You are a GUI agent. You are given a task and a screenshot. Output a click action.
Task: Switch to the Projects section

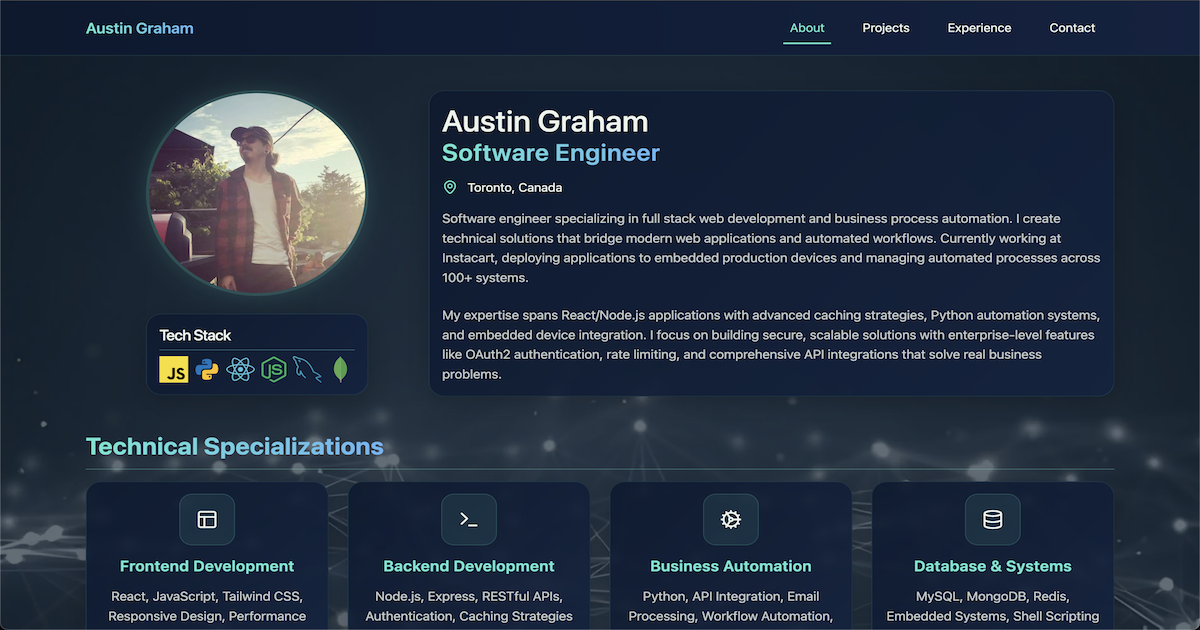tap(885, 28)
